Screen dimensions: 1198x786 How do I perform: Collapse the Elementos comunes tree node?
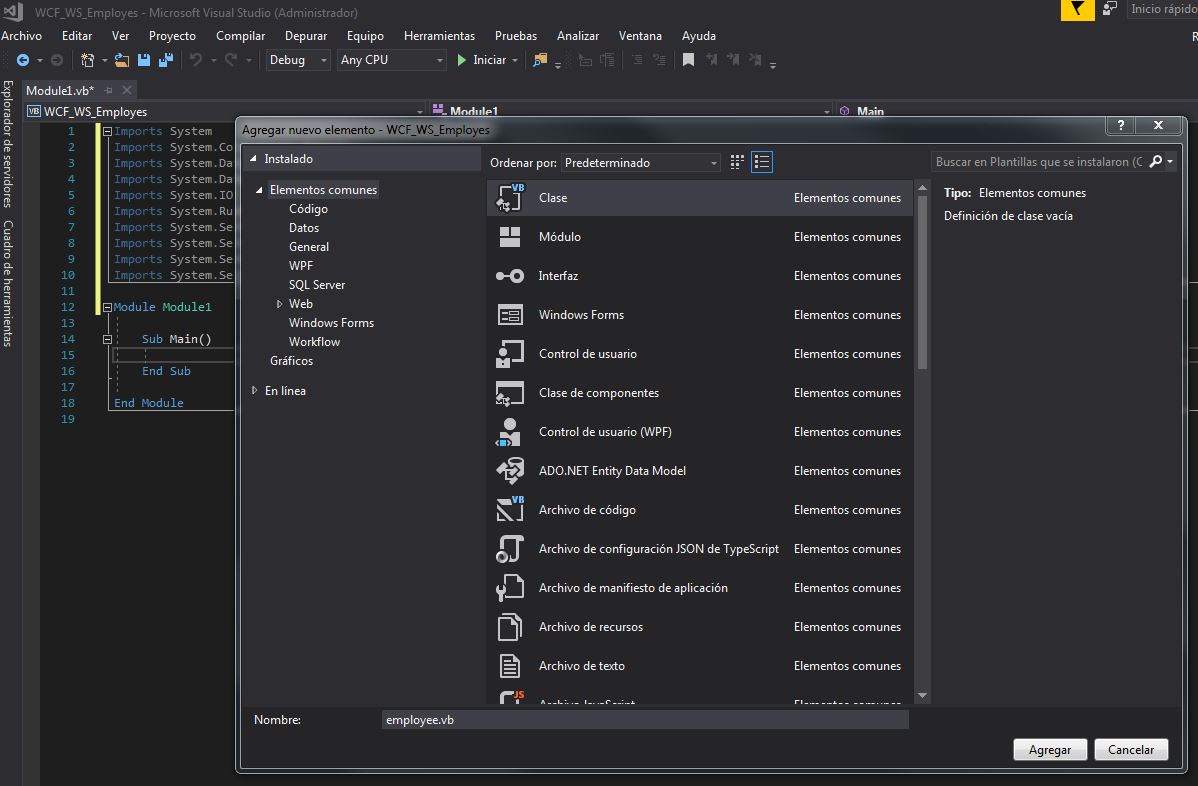(x=259, y=189)
